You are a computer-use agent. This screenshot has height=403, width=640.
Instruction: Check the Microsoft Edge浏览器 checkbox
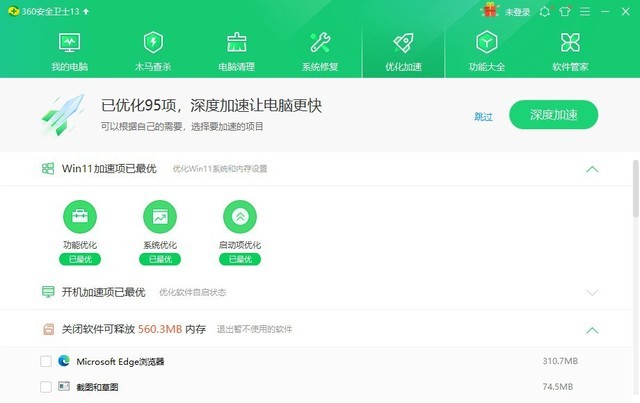coord(46,361)
